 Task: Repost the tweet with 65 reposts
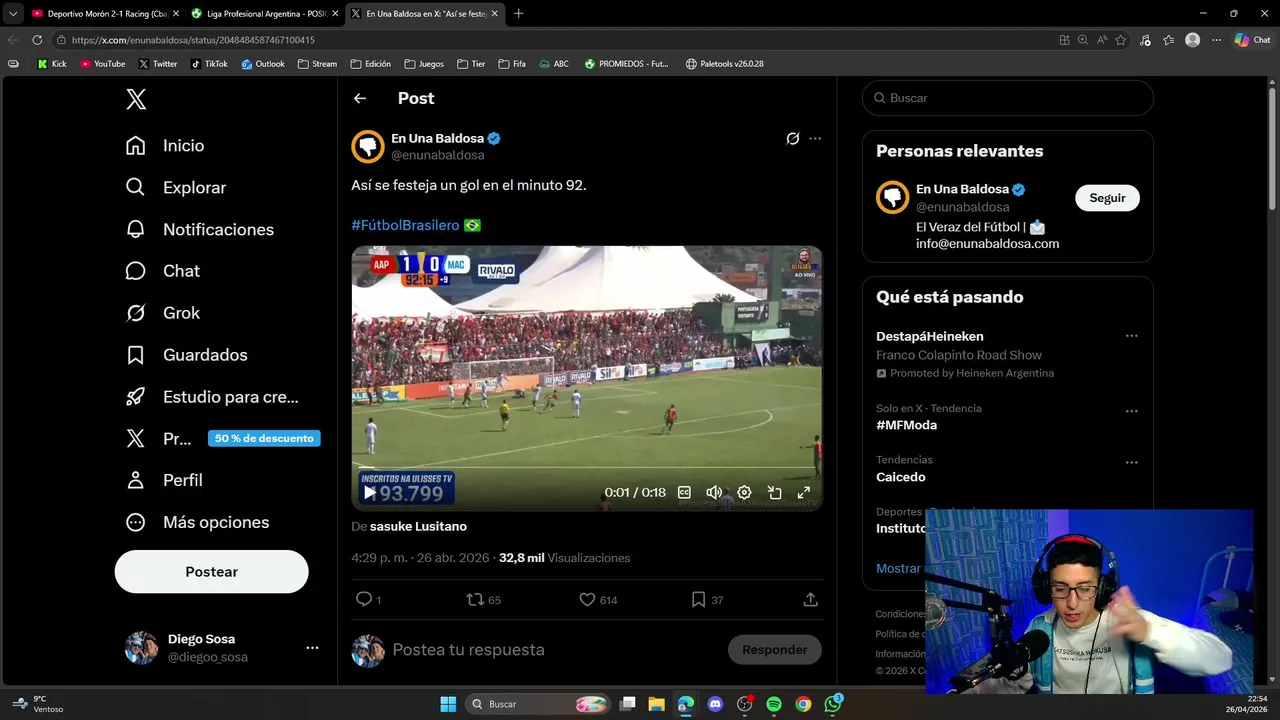pyautogui.click(x=483, y=599)
